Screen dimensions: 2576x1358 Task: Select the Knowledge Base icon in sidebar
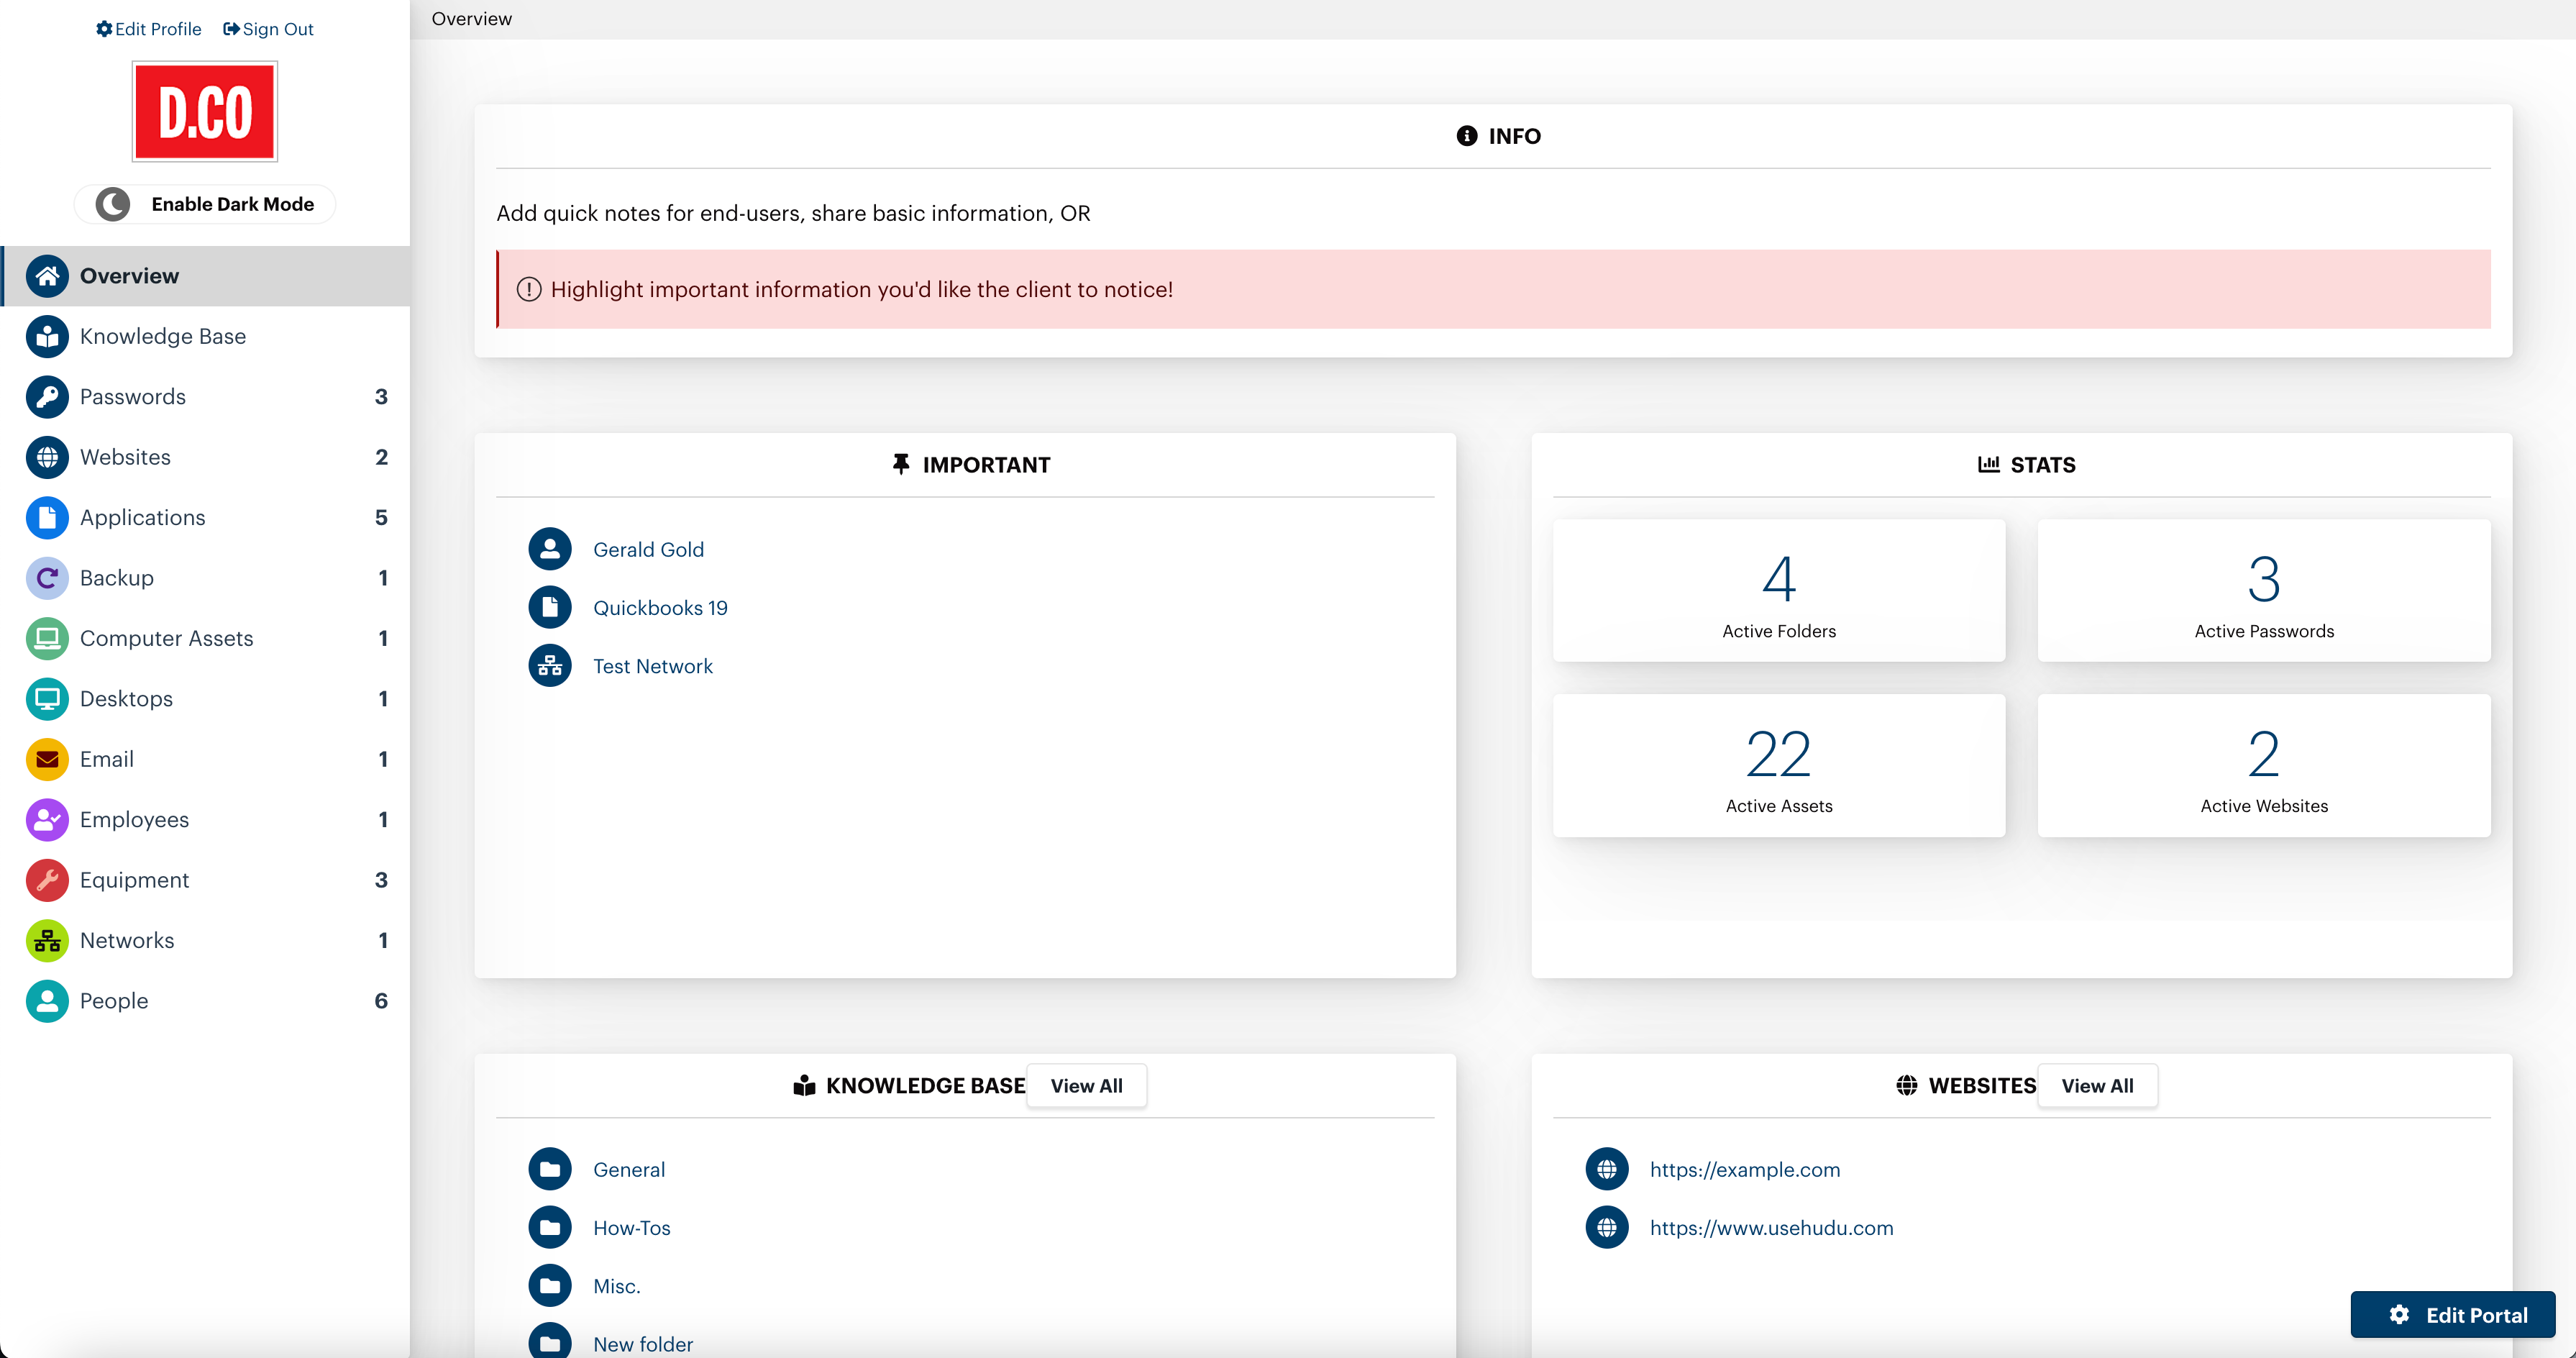[46, 336]
